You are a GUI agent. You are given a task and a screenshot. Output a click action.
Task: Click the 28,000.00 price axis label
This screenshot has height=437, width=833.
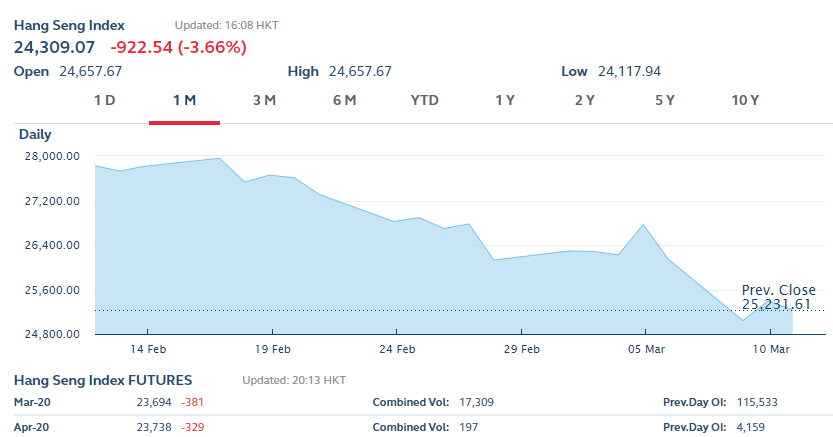tap(52, 156)
